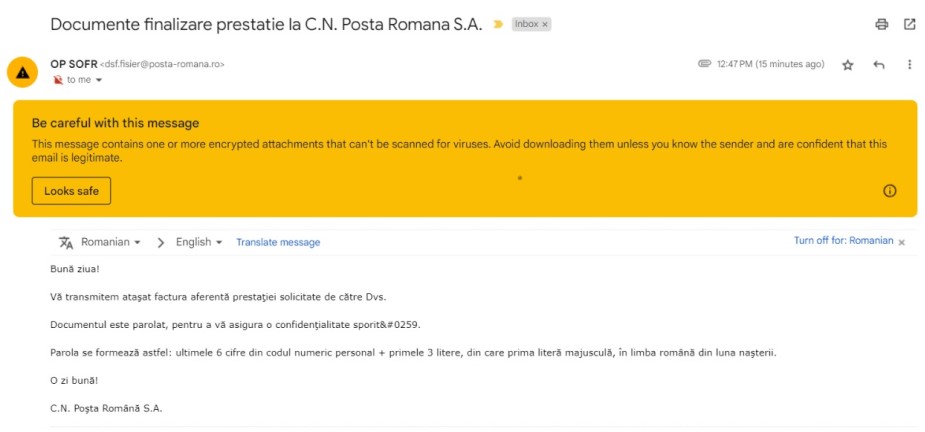Open the email in a new window
The height and width of the screenshot is (432, 925).
(x=909, y=24)
